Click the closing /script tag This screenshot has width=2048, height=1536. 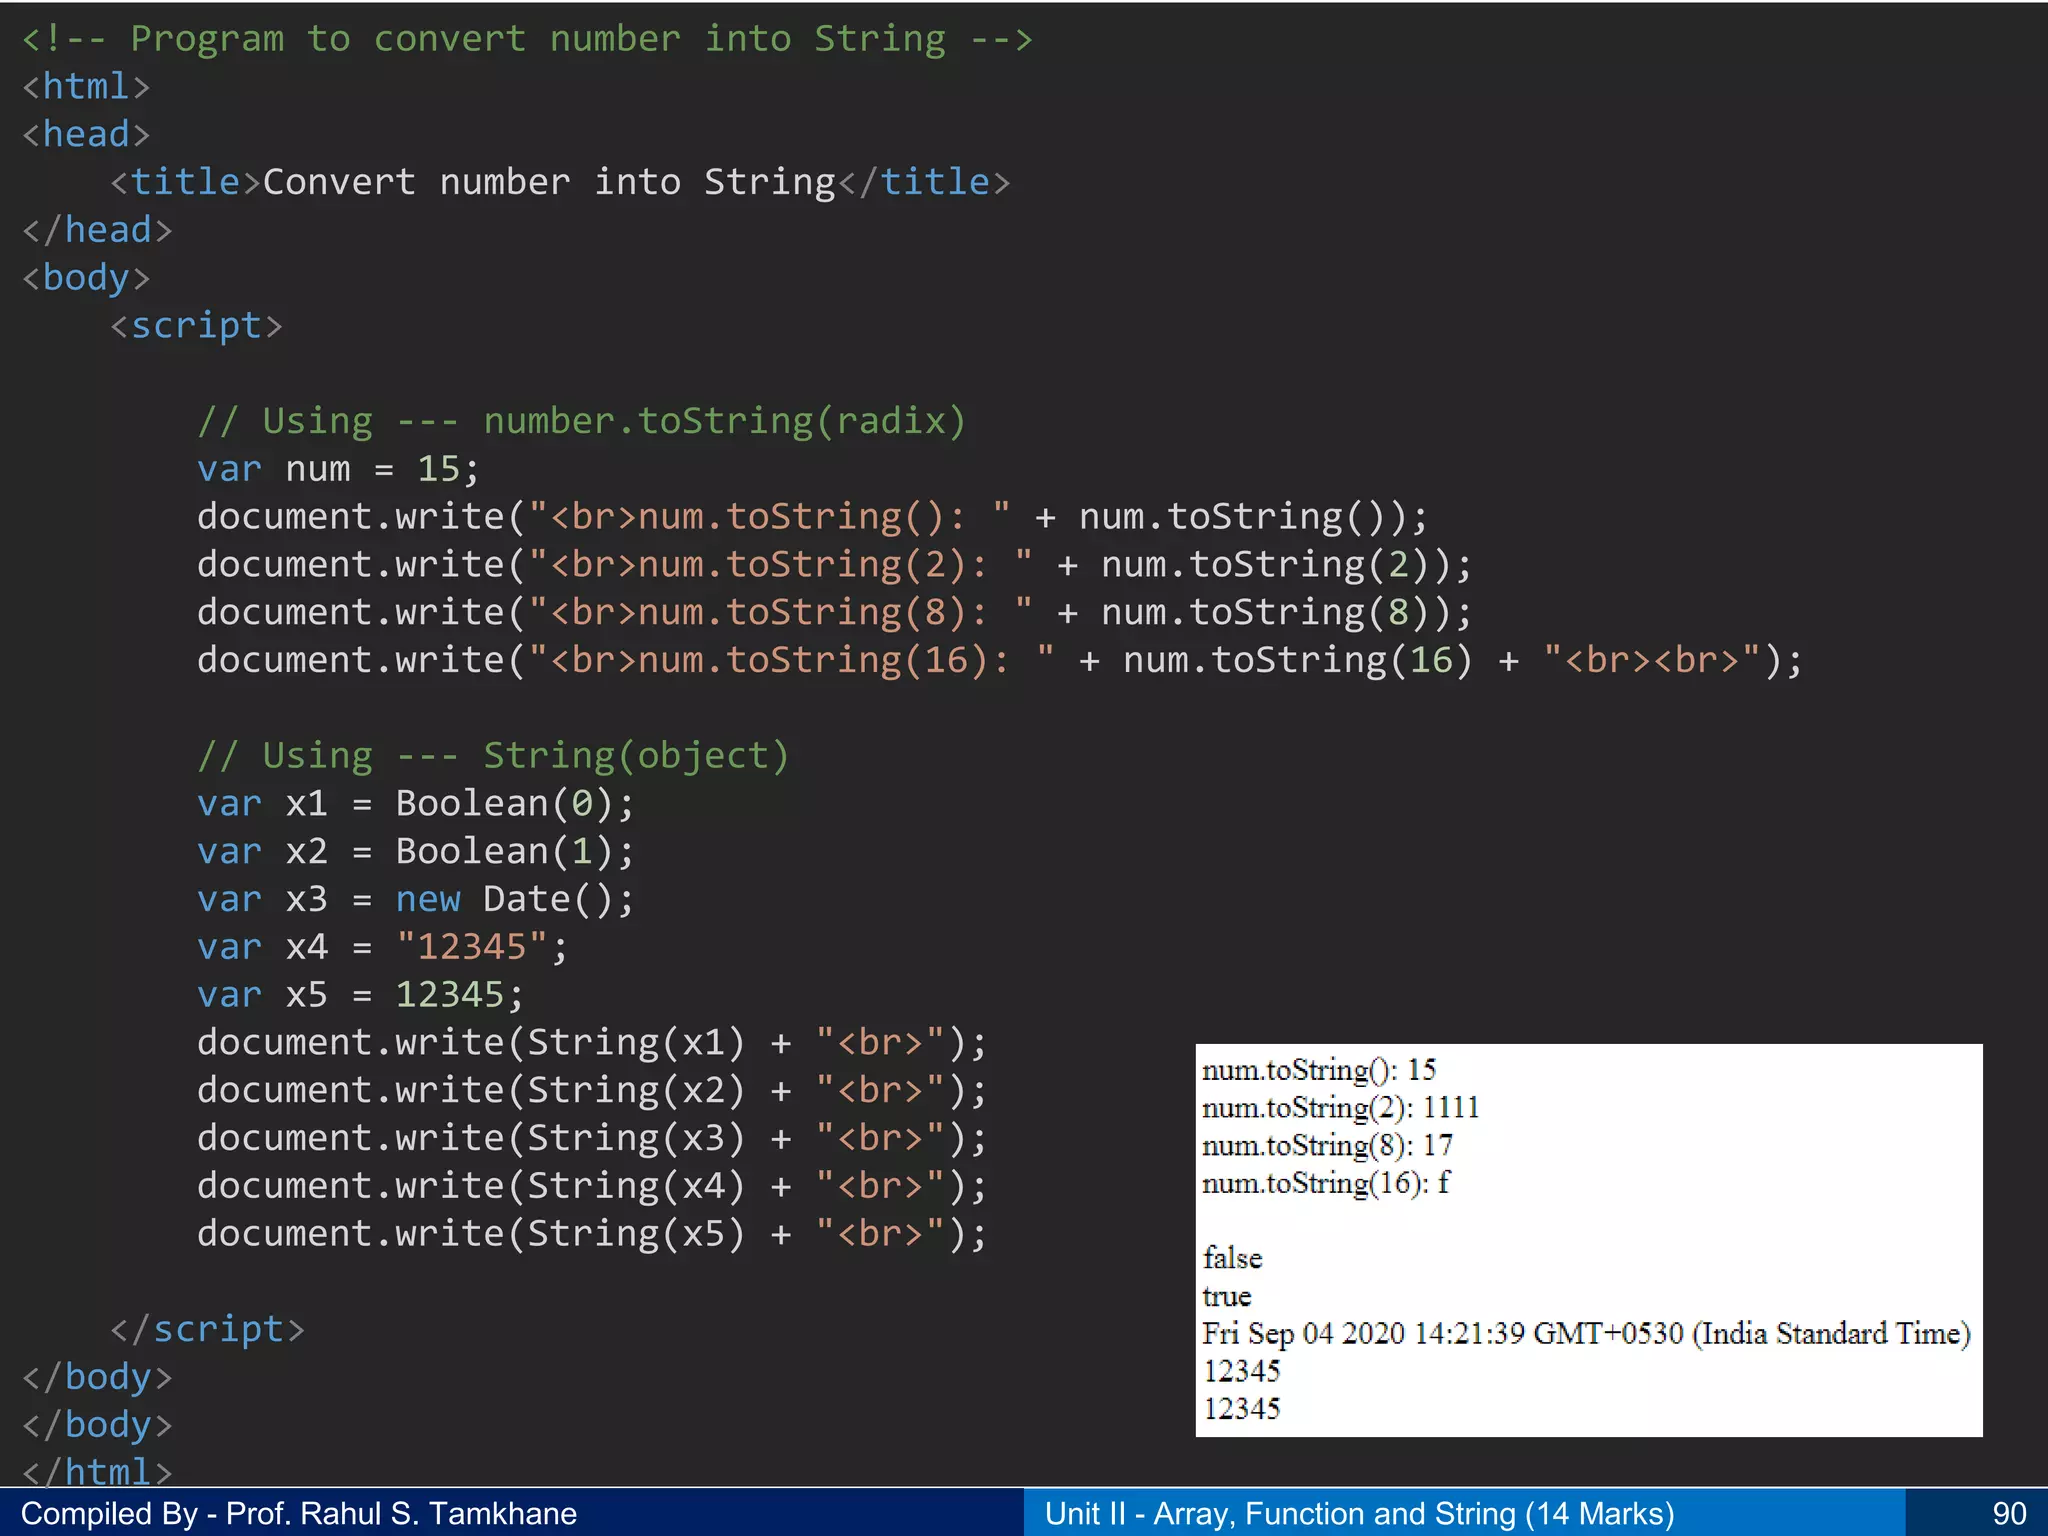207,1330
